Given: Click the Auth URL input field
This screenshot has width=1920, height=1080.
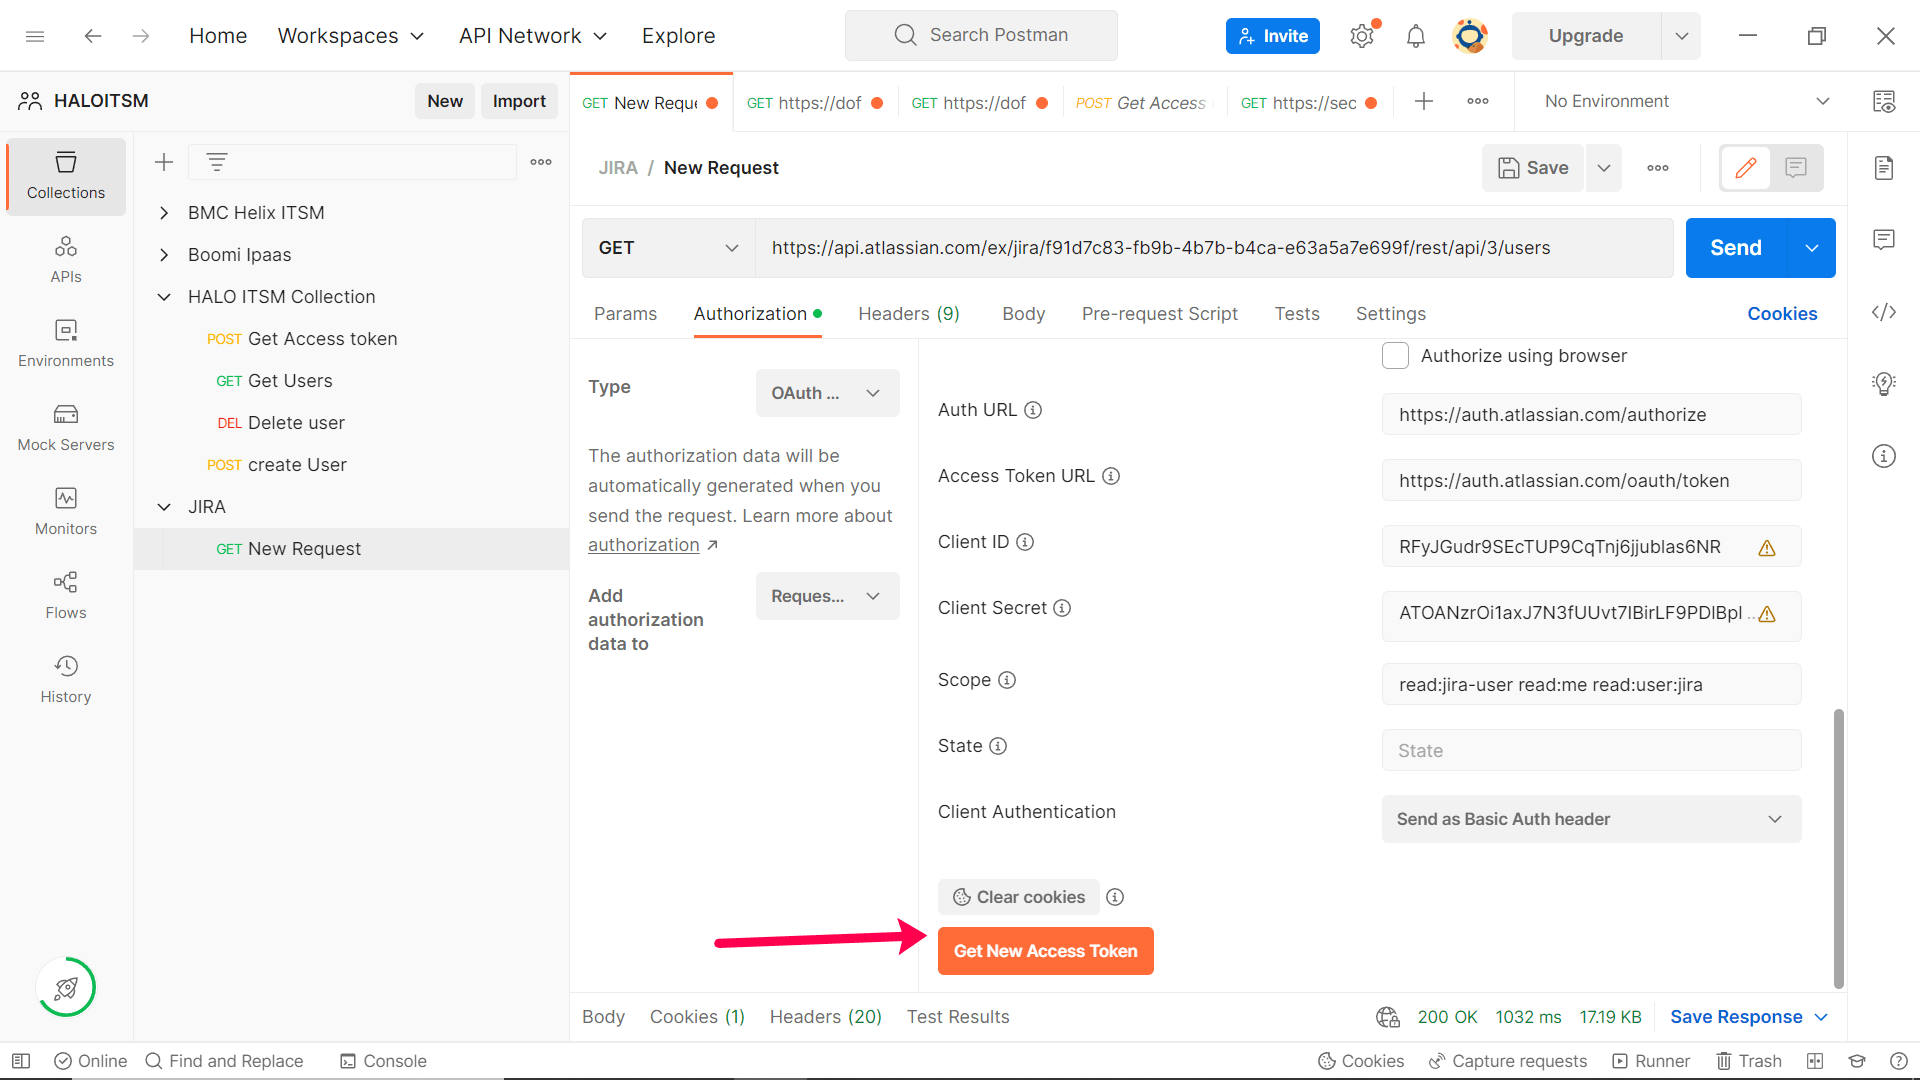Looking at the screenshot, I should click(1592, 414).
